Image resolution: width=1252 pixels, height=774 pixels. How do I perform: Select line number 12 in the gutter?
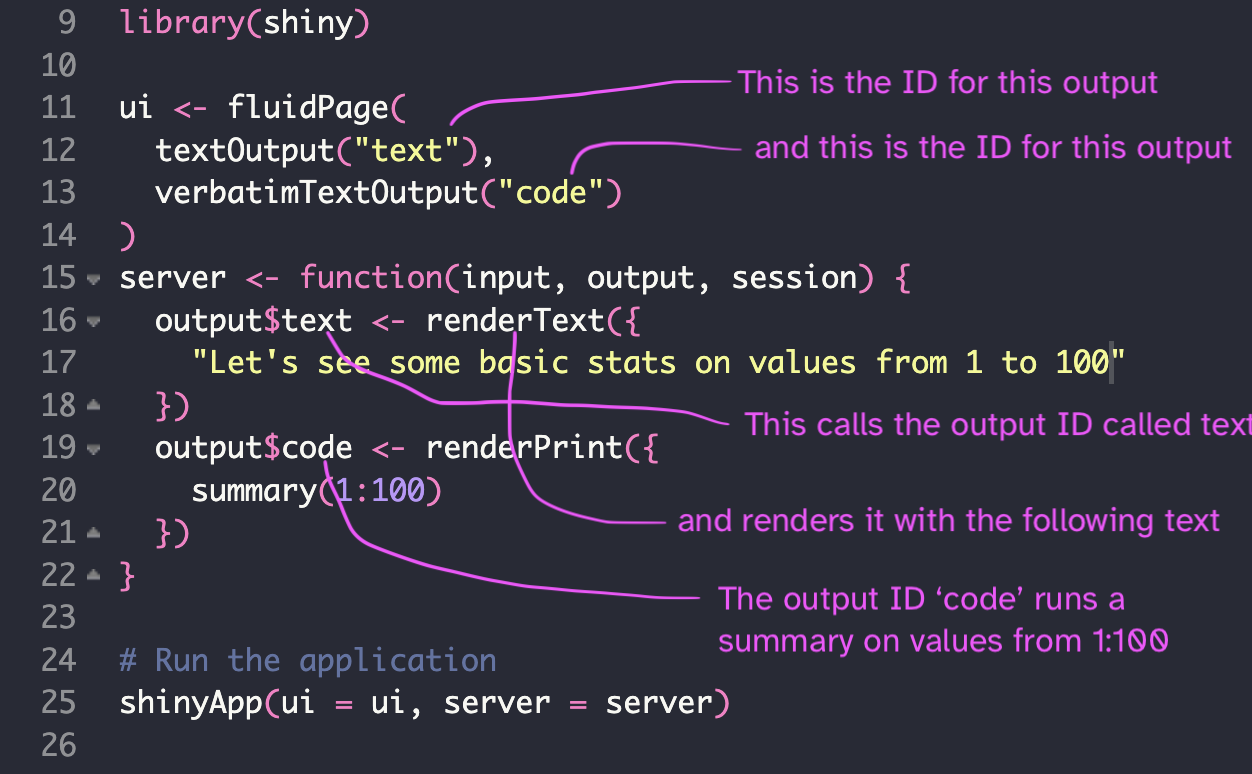click(x=58, y=150)
